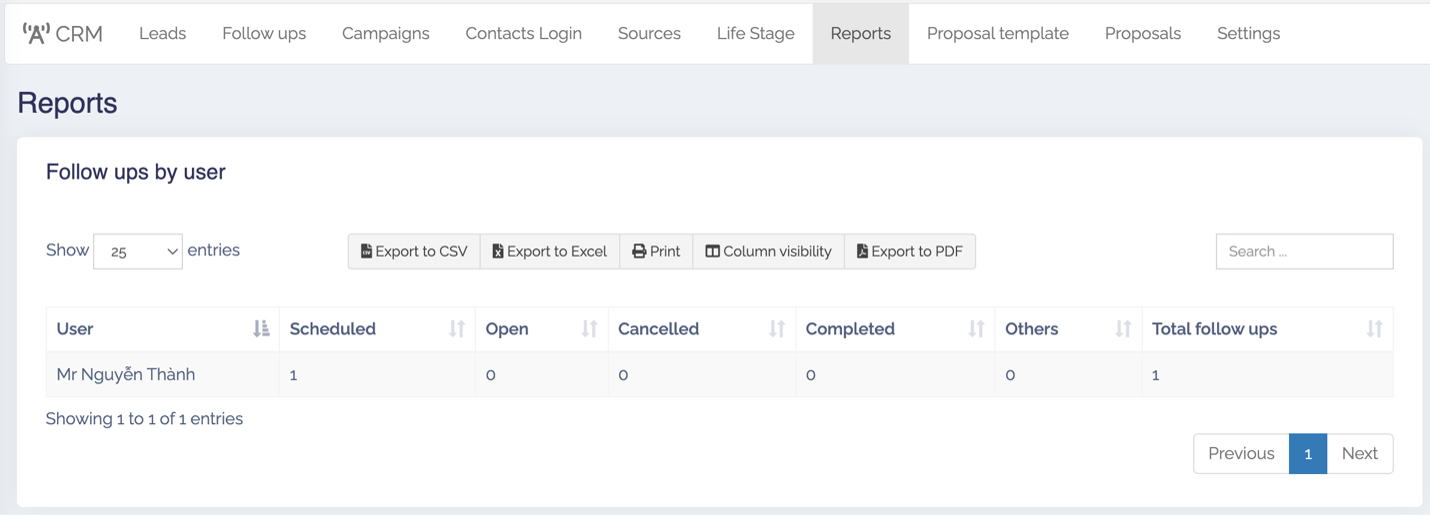Sort the Scheduled column using its arrows
The image size is (1430, 519).
point(457,329)
